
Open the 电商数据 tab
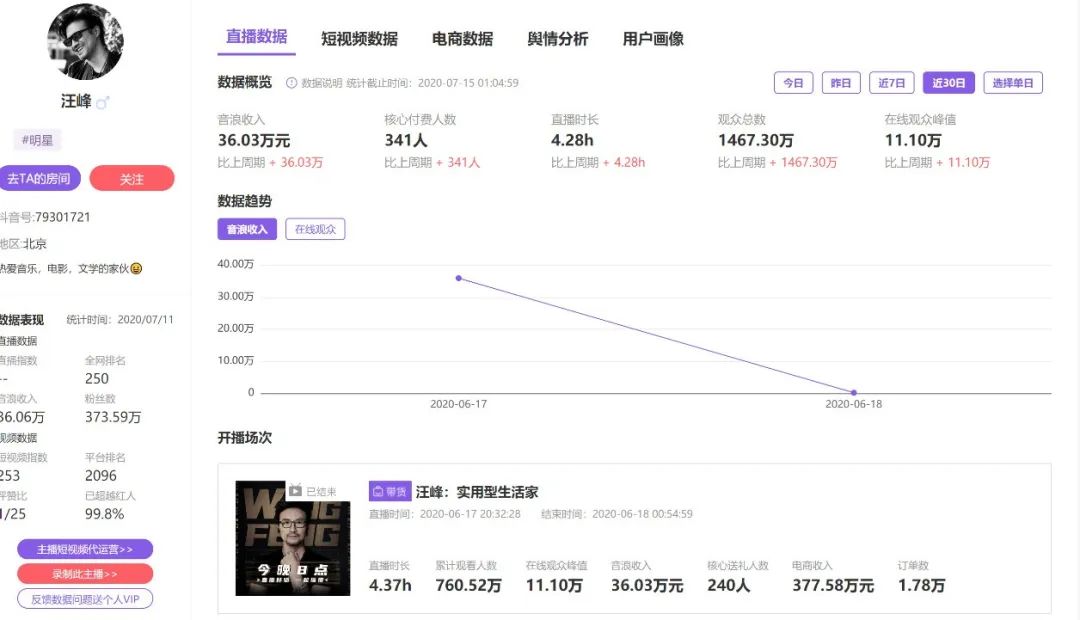[x=463, y=37]
